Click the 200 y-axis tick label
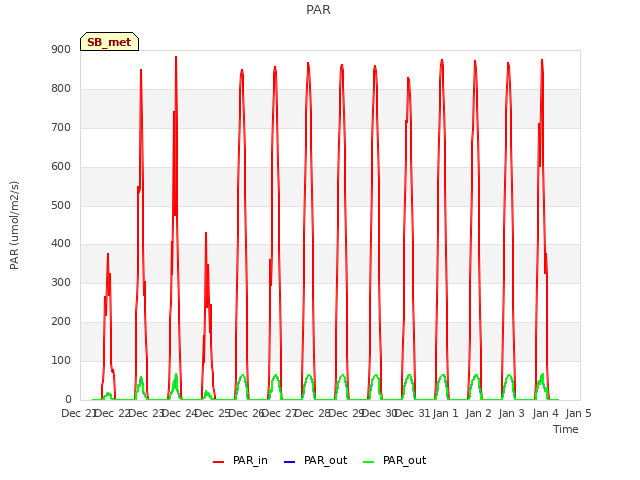 61,322
